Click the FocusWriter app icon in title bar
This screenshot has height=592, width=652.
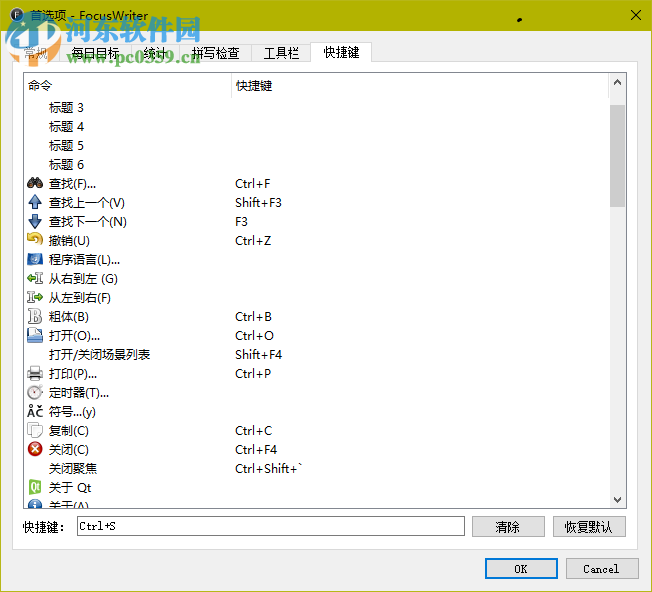(17, 15)
